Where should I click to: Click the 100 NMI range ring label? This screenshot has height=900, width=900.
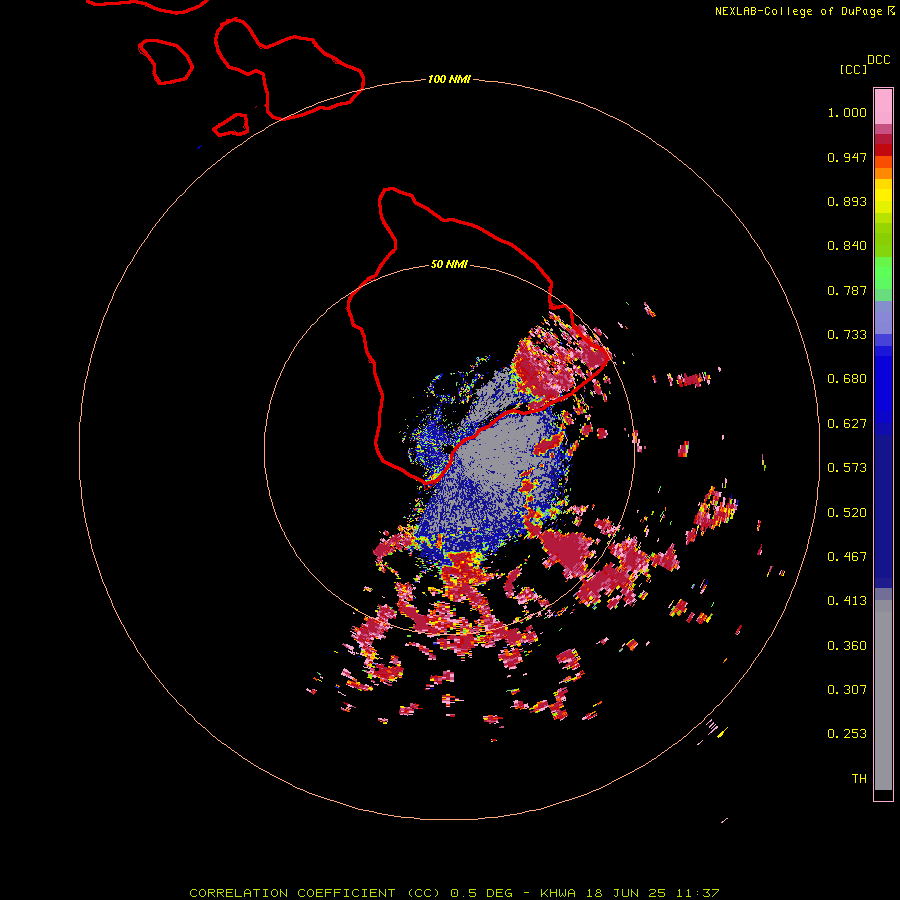449,79
